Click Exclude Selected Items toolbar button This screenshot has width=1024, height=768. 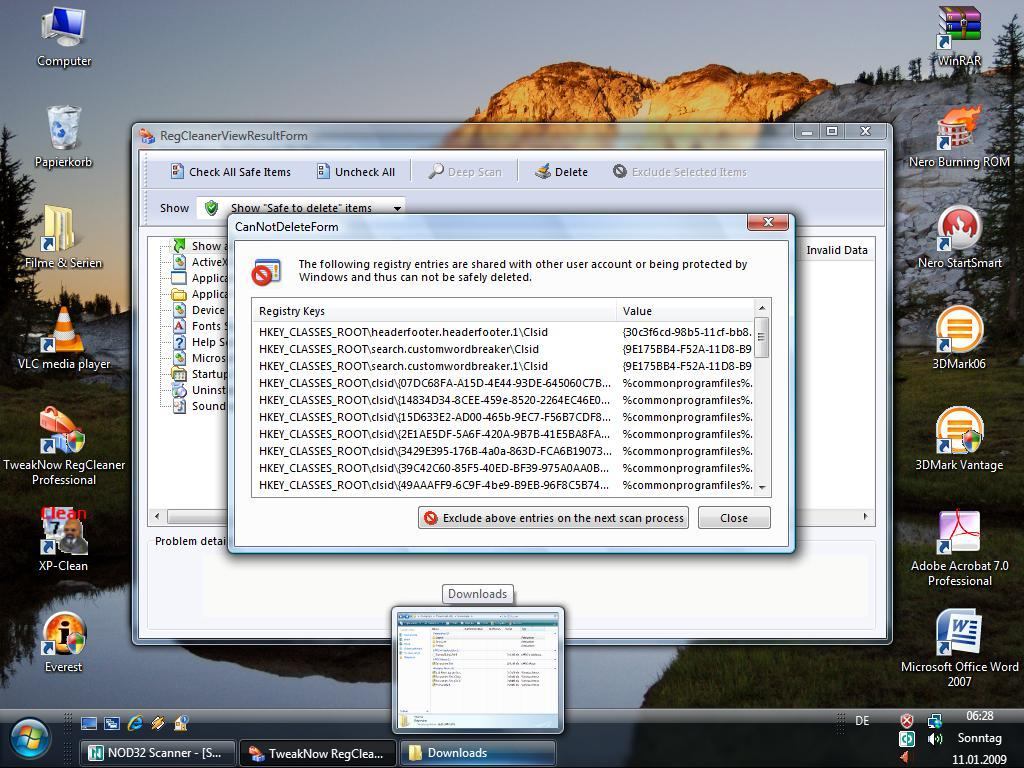[x=680, y=172]
